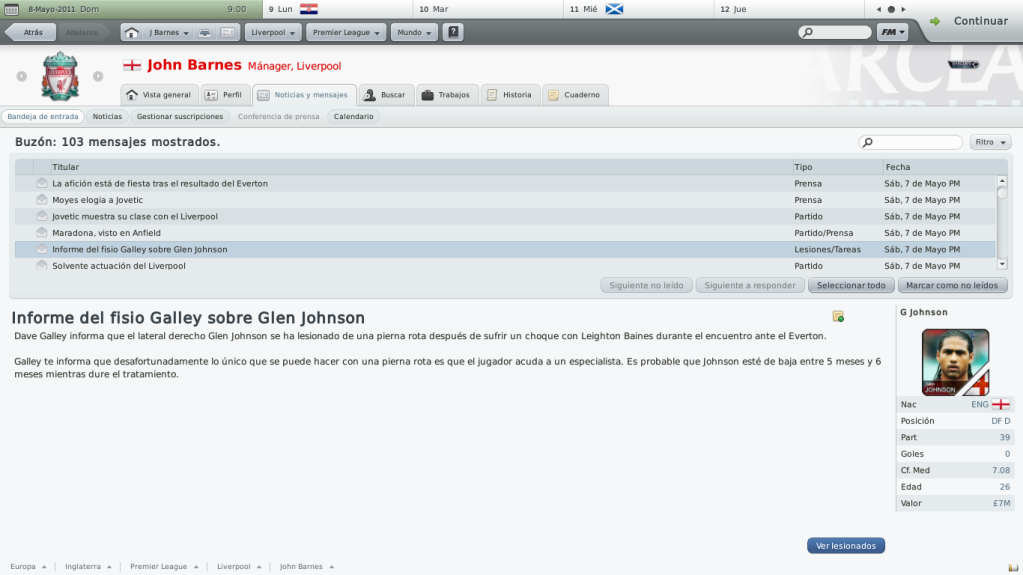Expand the Europa menu in the bottom bar
Image resolution: width=1023 pixels, height=575 pixels.
(28, 567)
